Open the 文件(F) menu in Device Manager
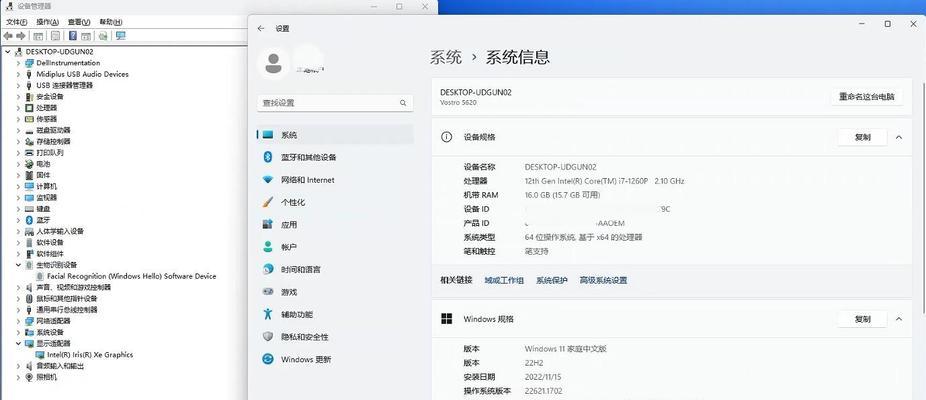 point(17,22)
